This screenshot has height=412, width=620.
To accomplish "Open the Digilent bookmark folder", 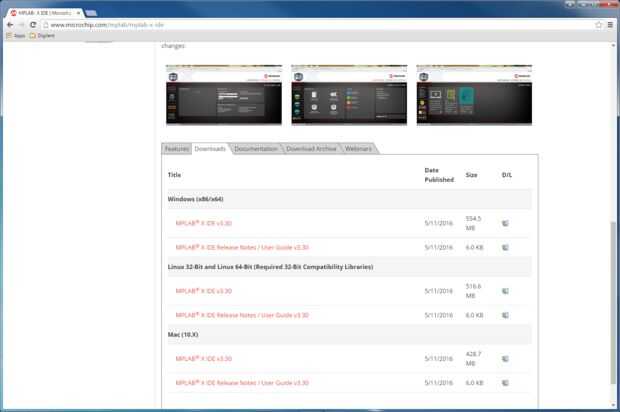I will point(42,36).
